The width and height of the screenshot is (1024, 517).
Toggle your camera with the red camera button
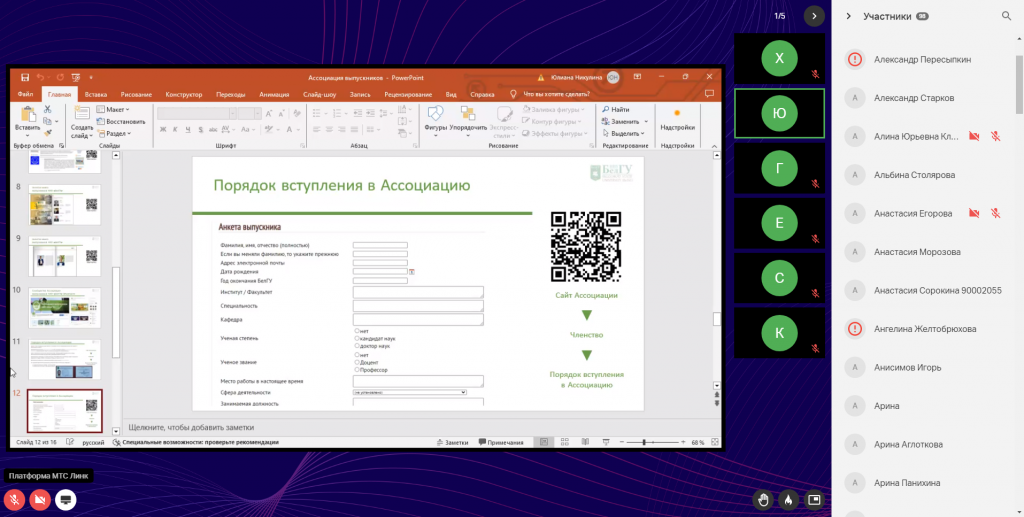[x=40, y=500]
